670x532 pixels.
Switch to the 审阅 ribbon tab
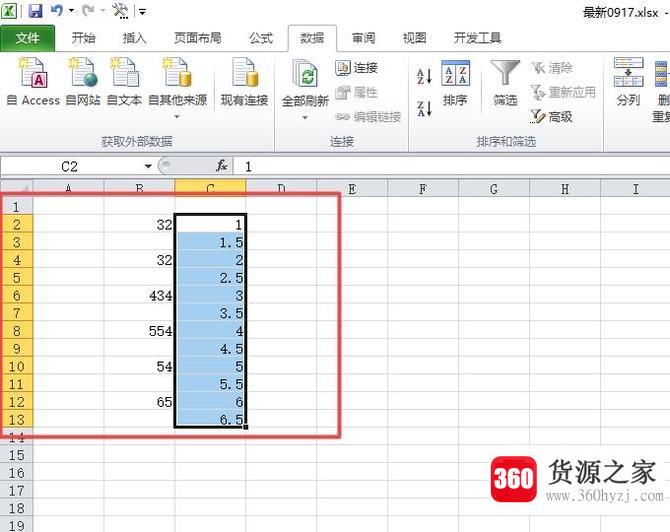(364, 38)
